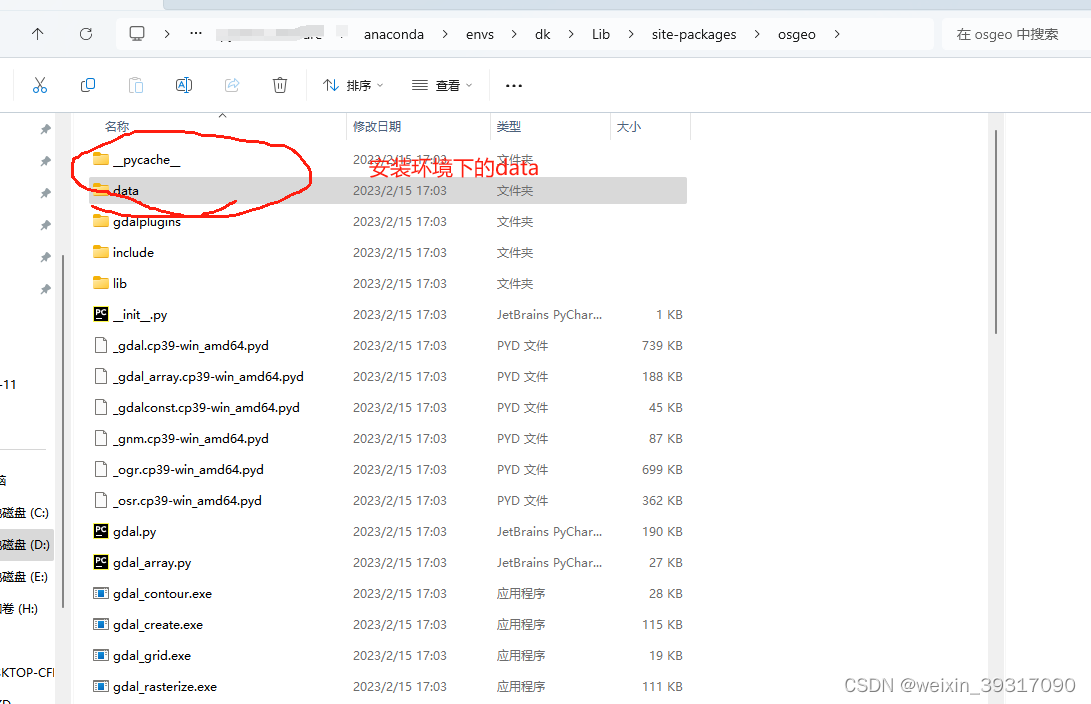The height and width of the screenshot is (704, 1091).
Task: Click the Delete icon in the toolbar
Action: [279, 85]
